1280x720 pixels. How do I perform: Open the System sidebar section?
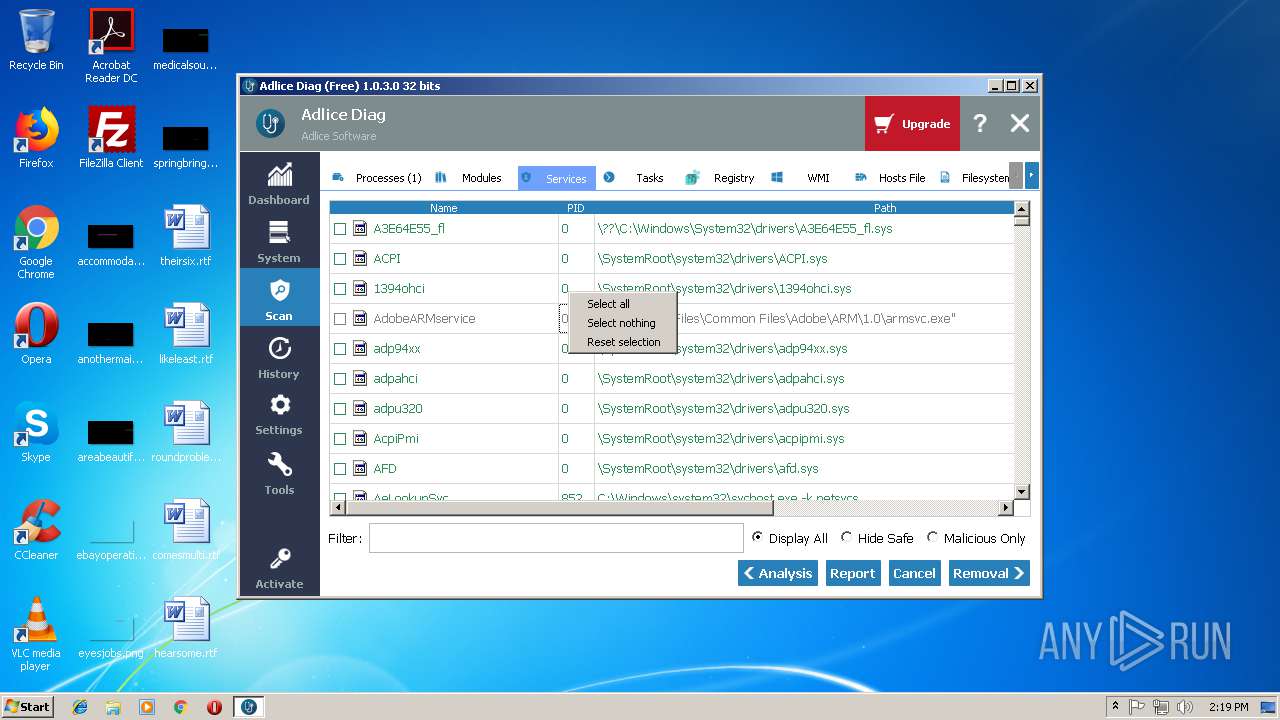click(x=279, y=241)
